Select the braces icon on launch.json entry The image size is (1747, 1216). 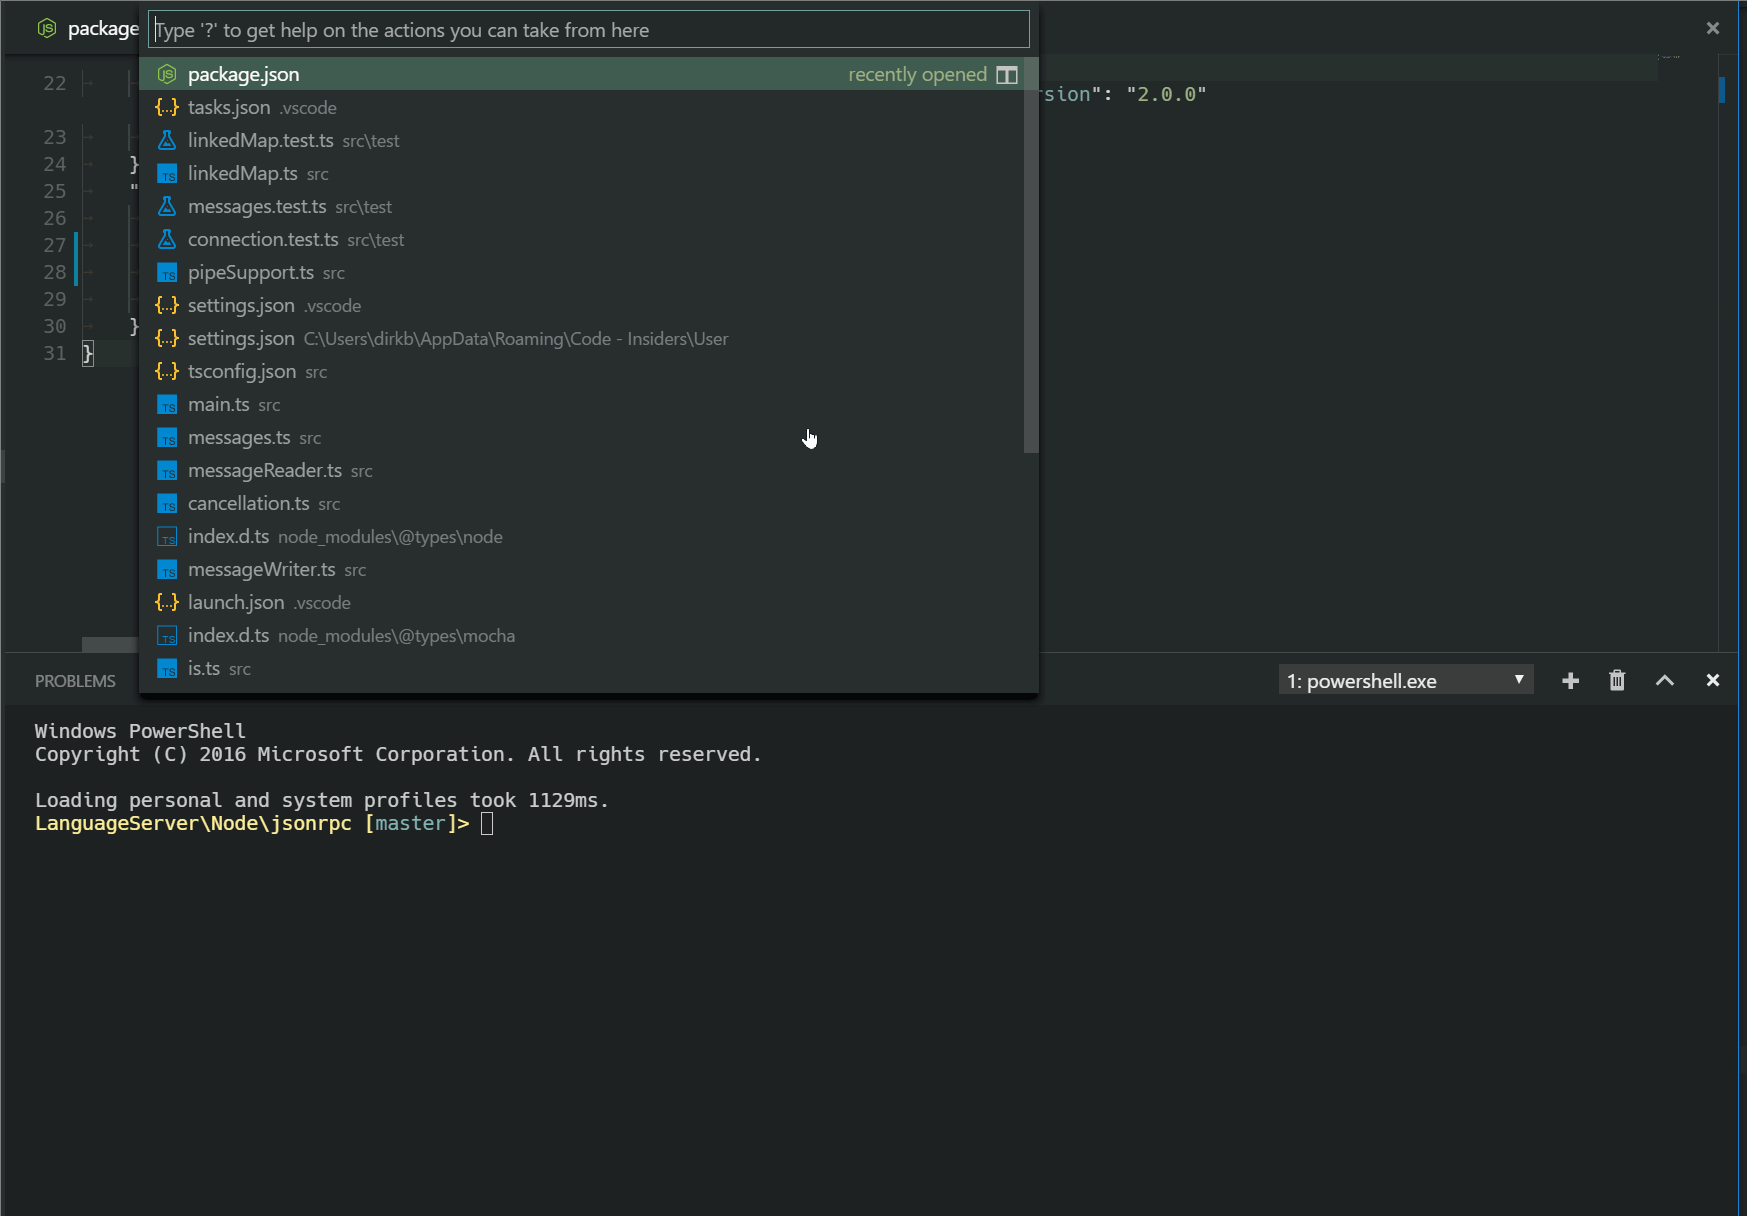(x=166, y=602)
